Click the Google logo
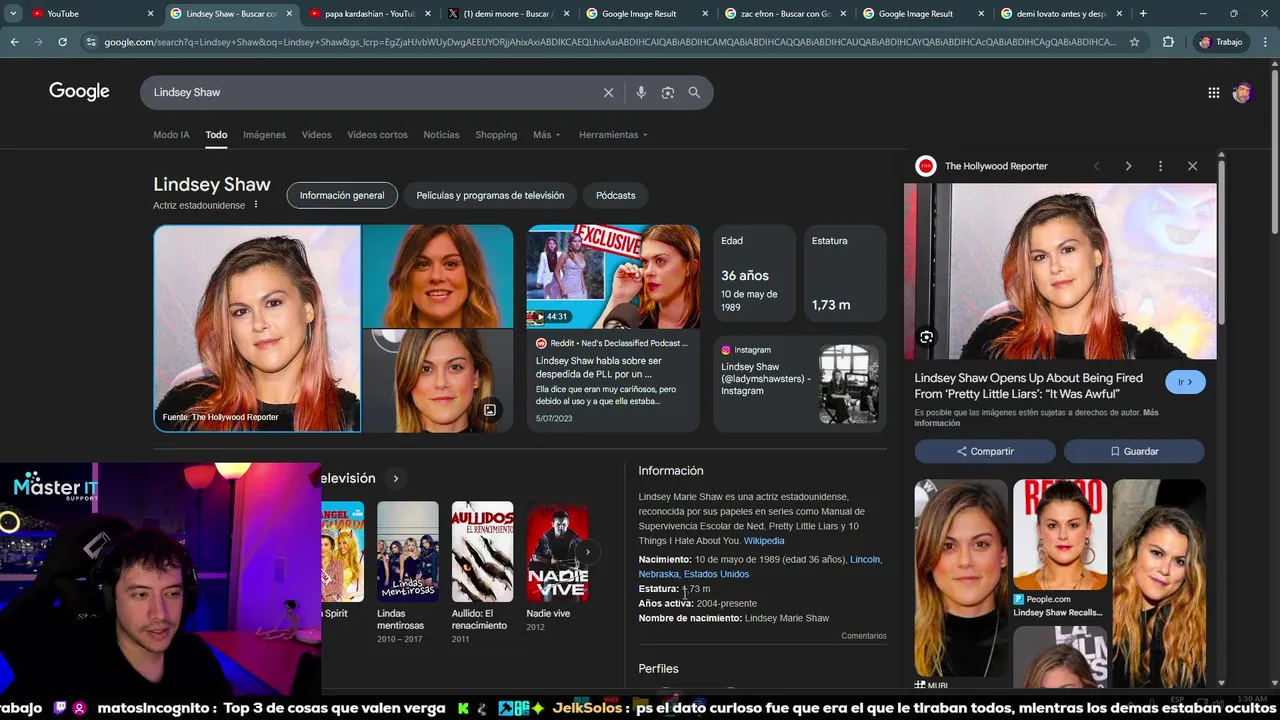Viewport: 1280px width, 720px height. coord(79,92)
